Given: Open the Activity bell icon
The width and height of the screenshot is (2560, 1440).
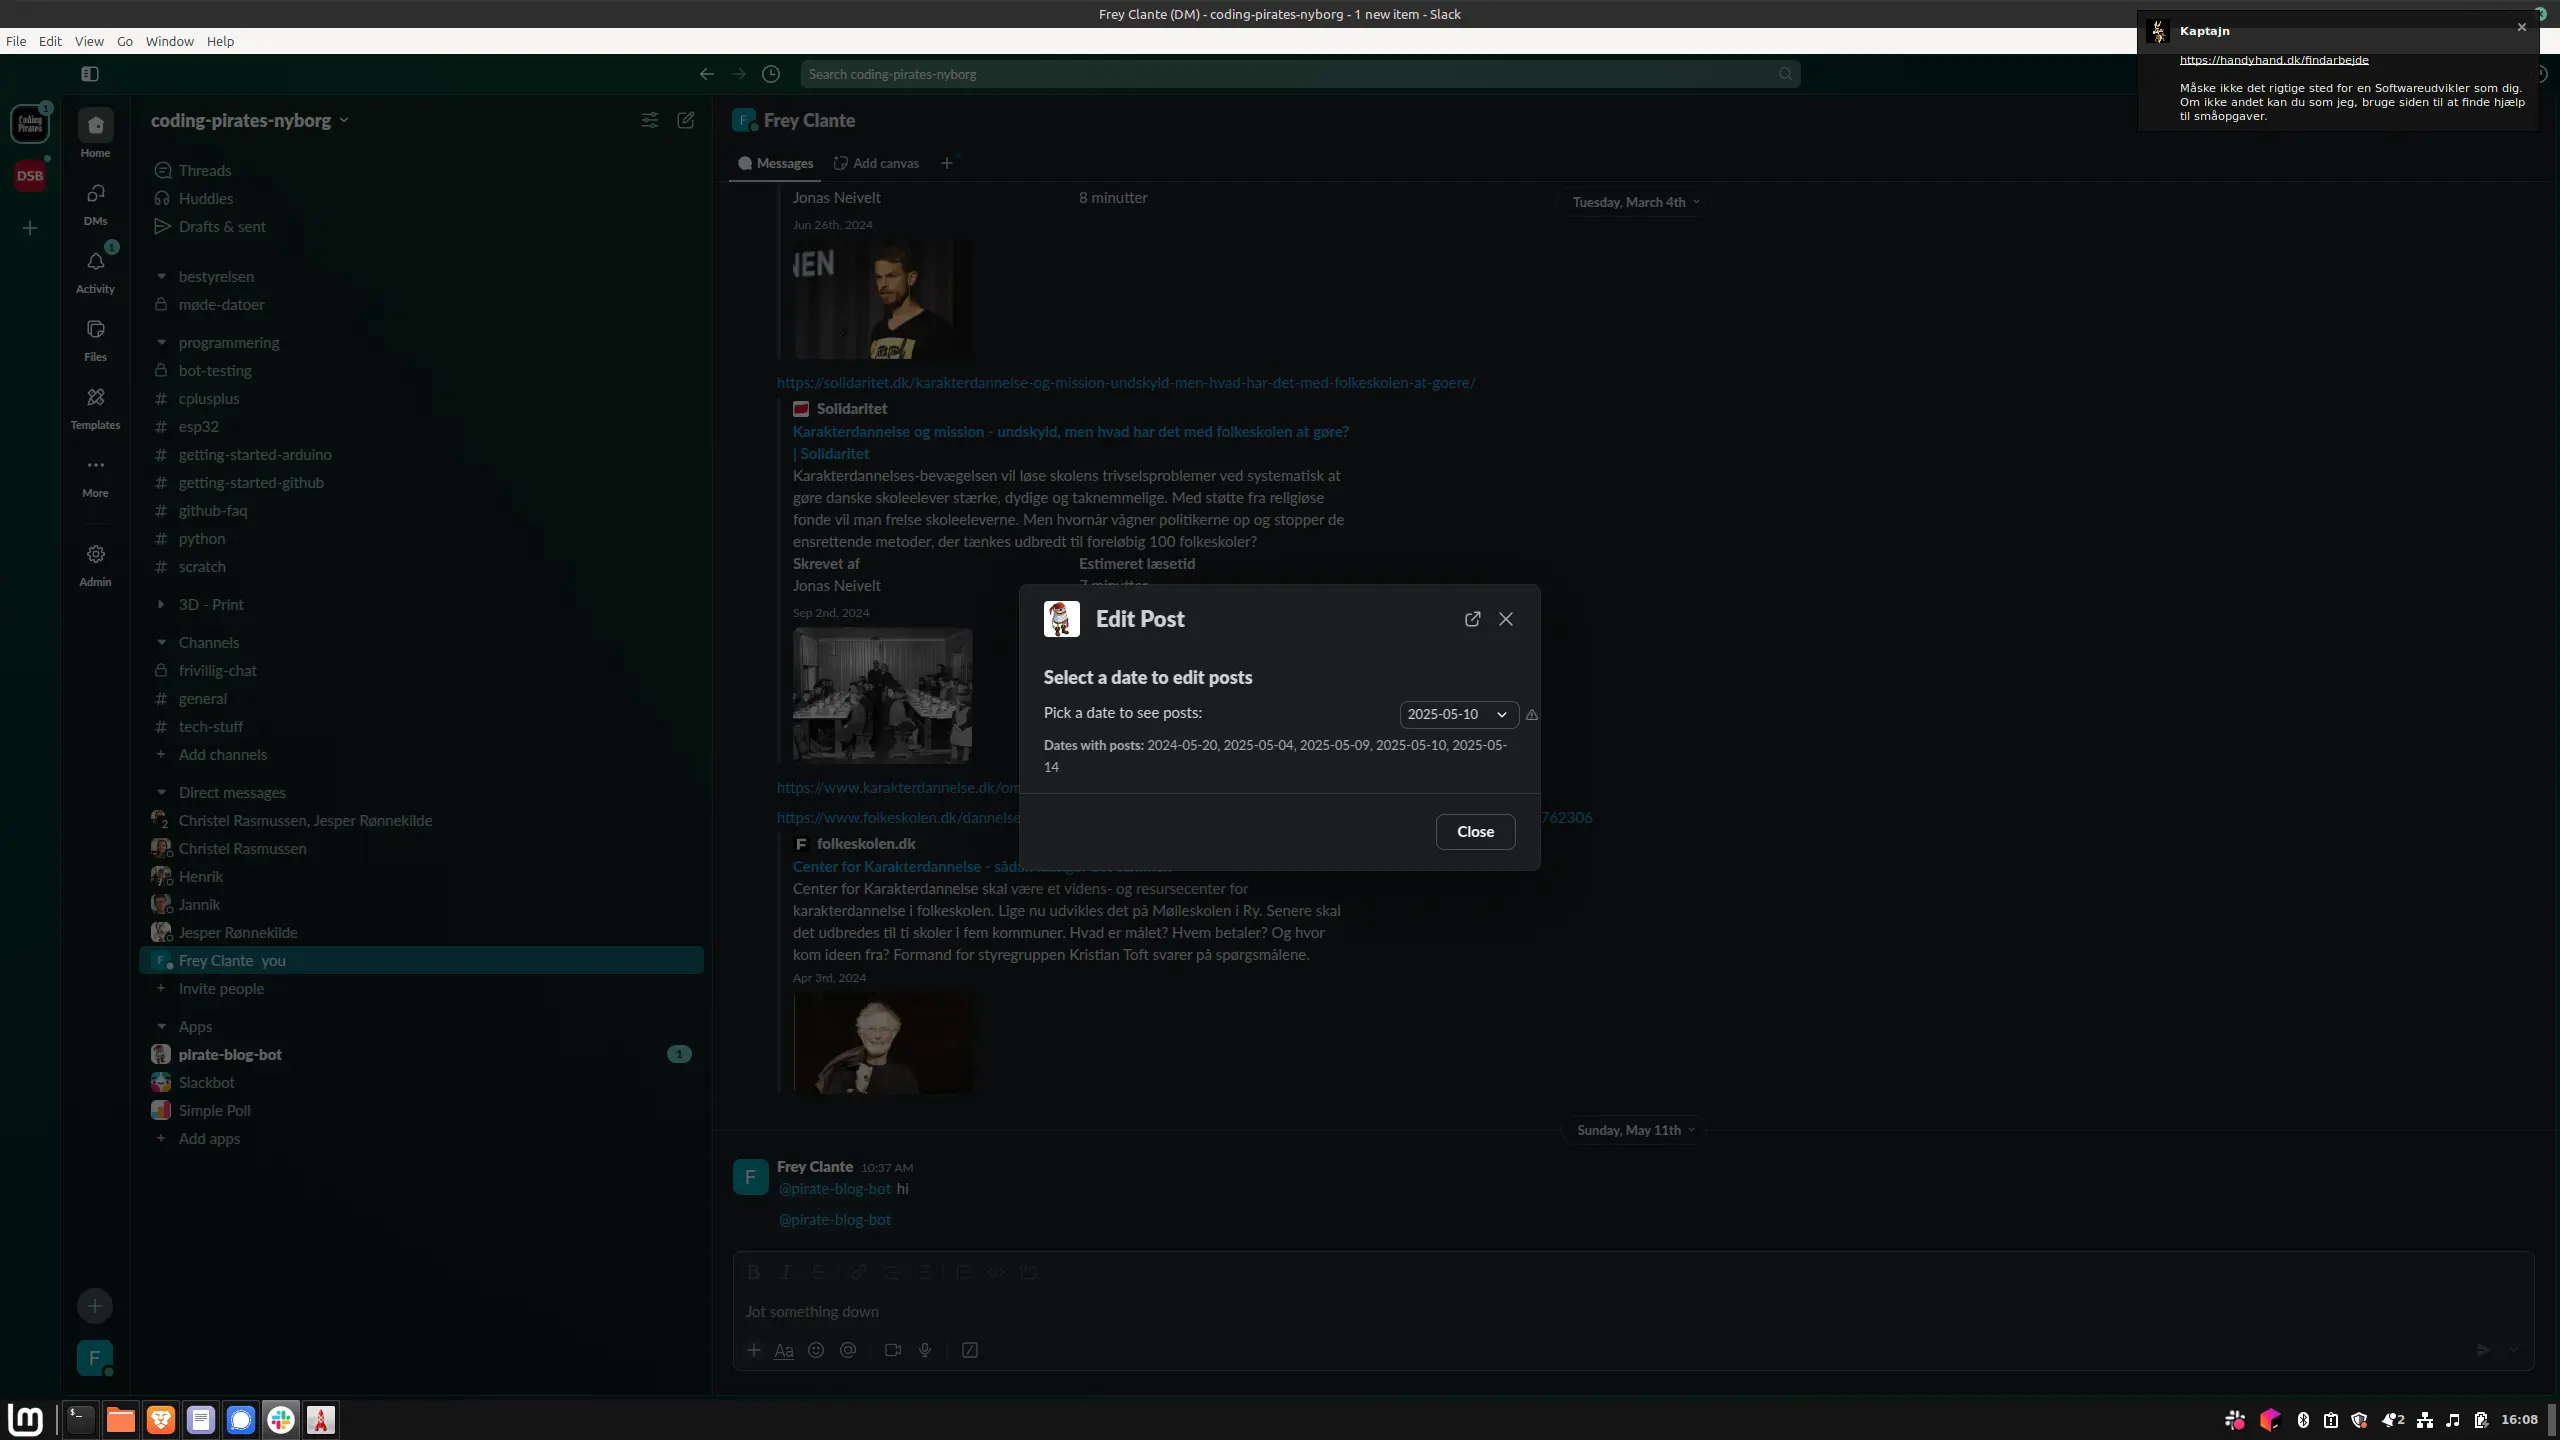Looking at the screenshot, I should click(x=95, y=262).
